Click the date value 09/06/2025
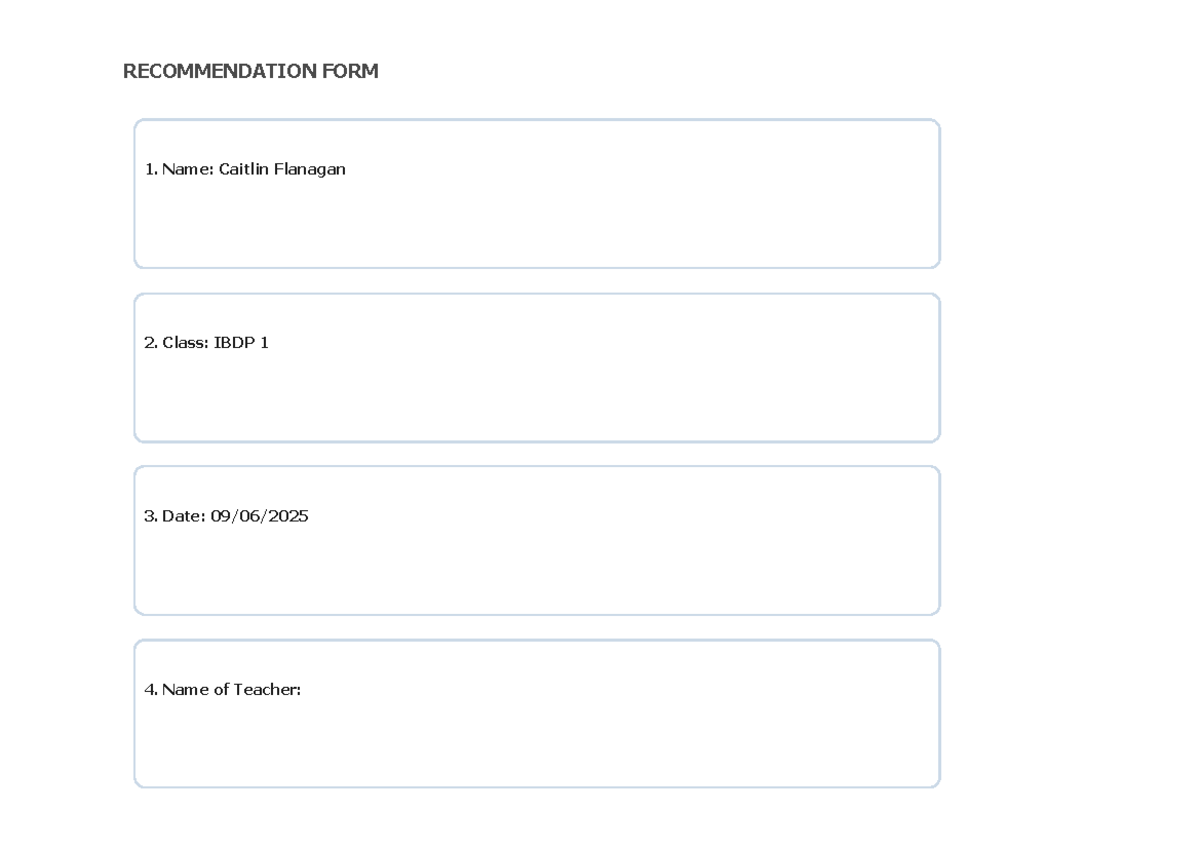This screenshot has height=849, width=1200. point(259,516)
